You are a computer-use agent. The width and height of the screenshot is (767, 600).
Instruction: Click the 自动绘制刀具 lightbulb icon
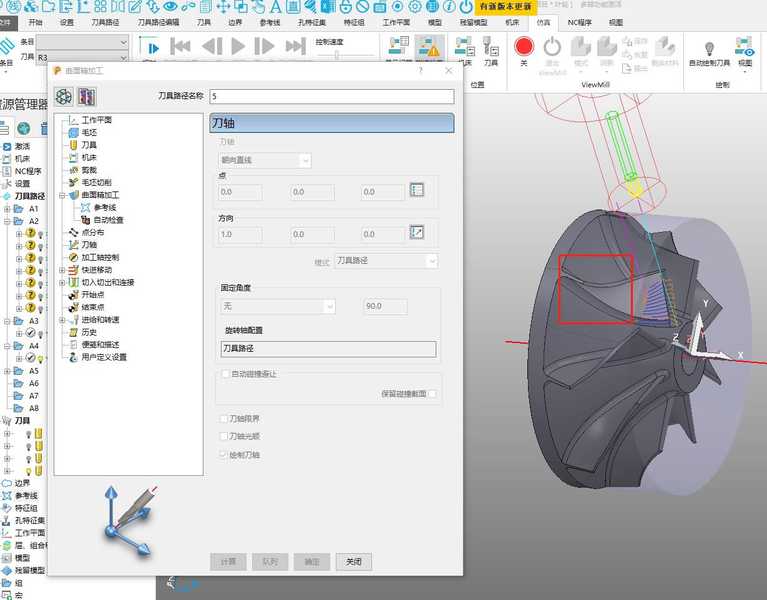[709, 48]
